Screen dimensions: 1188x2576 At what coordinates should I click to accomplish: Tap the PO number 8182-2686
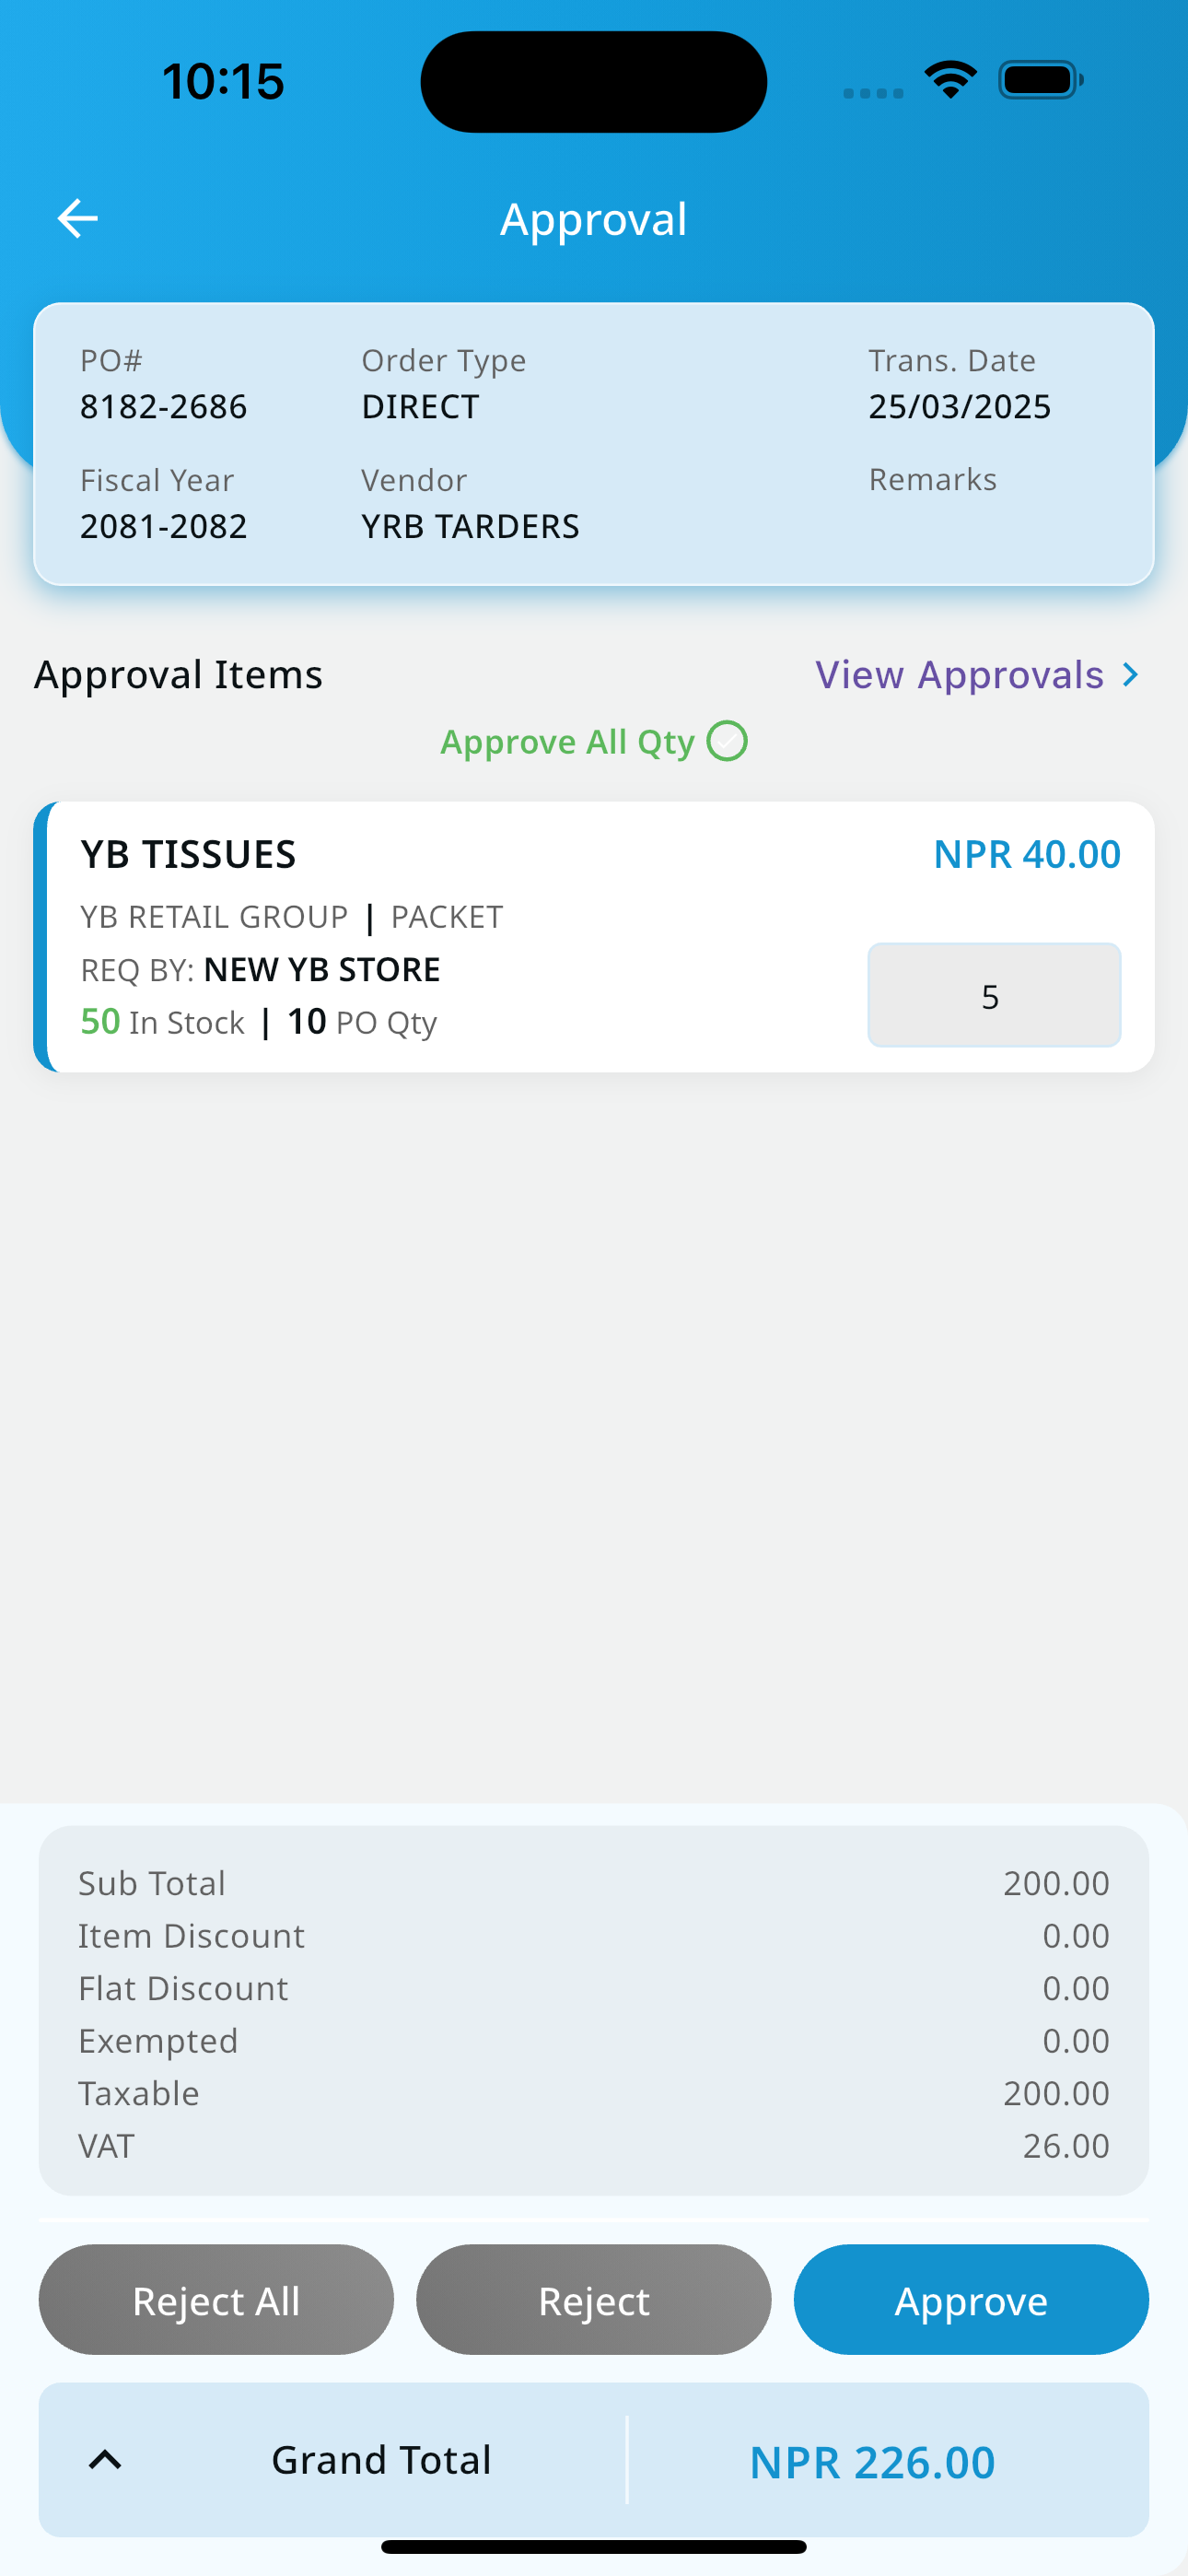click(x=163, y=406)
